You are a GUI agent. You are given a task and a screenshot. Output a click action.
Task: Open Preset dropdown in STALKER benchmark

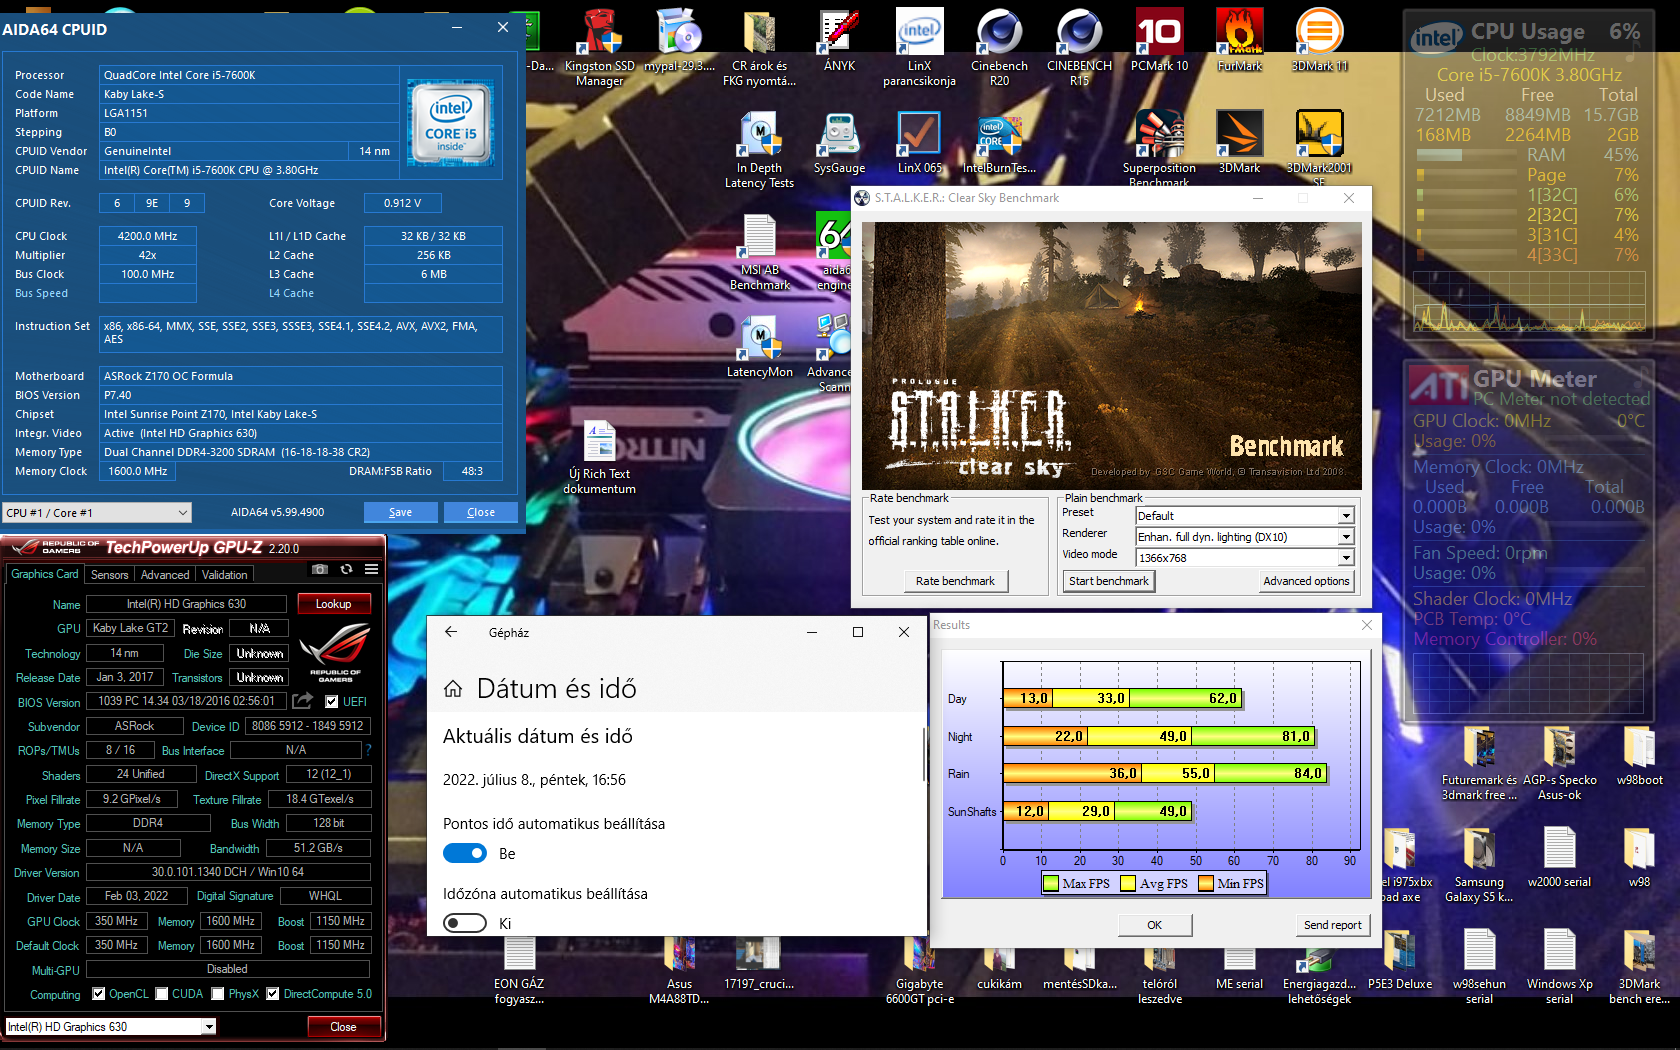[1244, 516]
